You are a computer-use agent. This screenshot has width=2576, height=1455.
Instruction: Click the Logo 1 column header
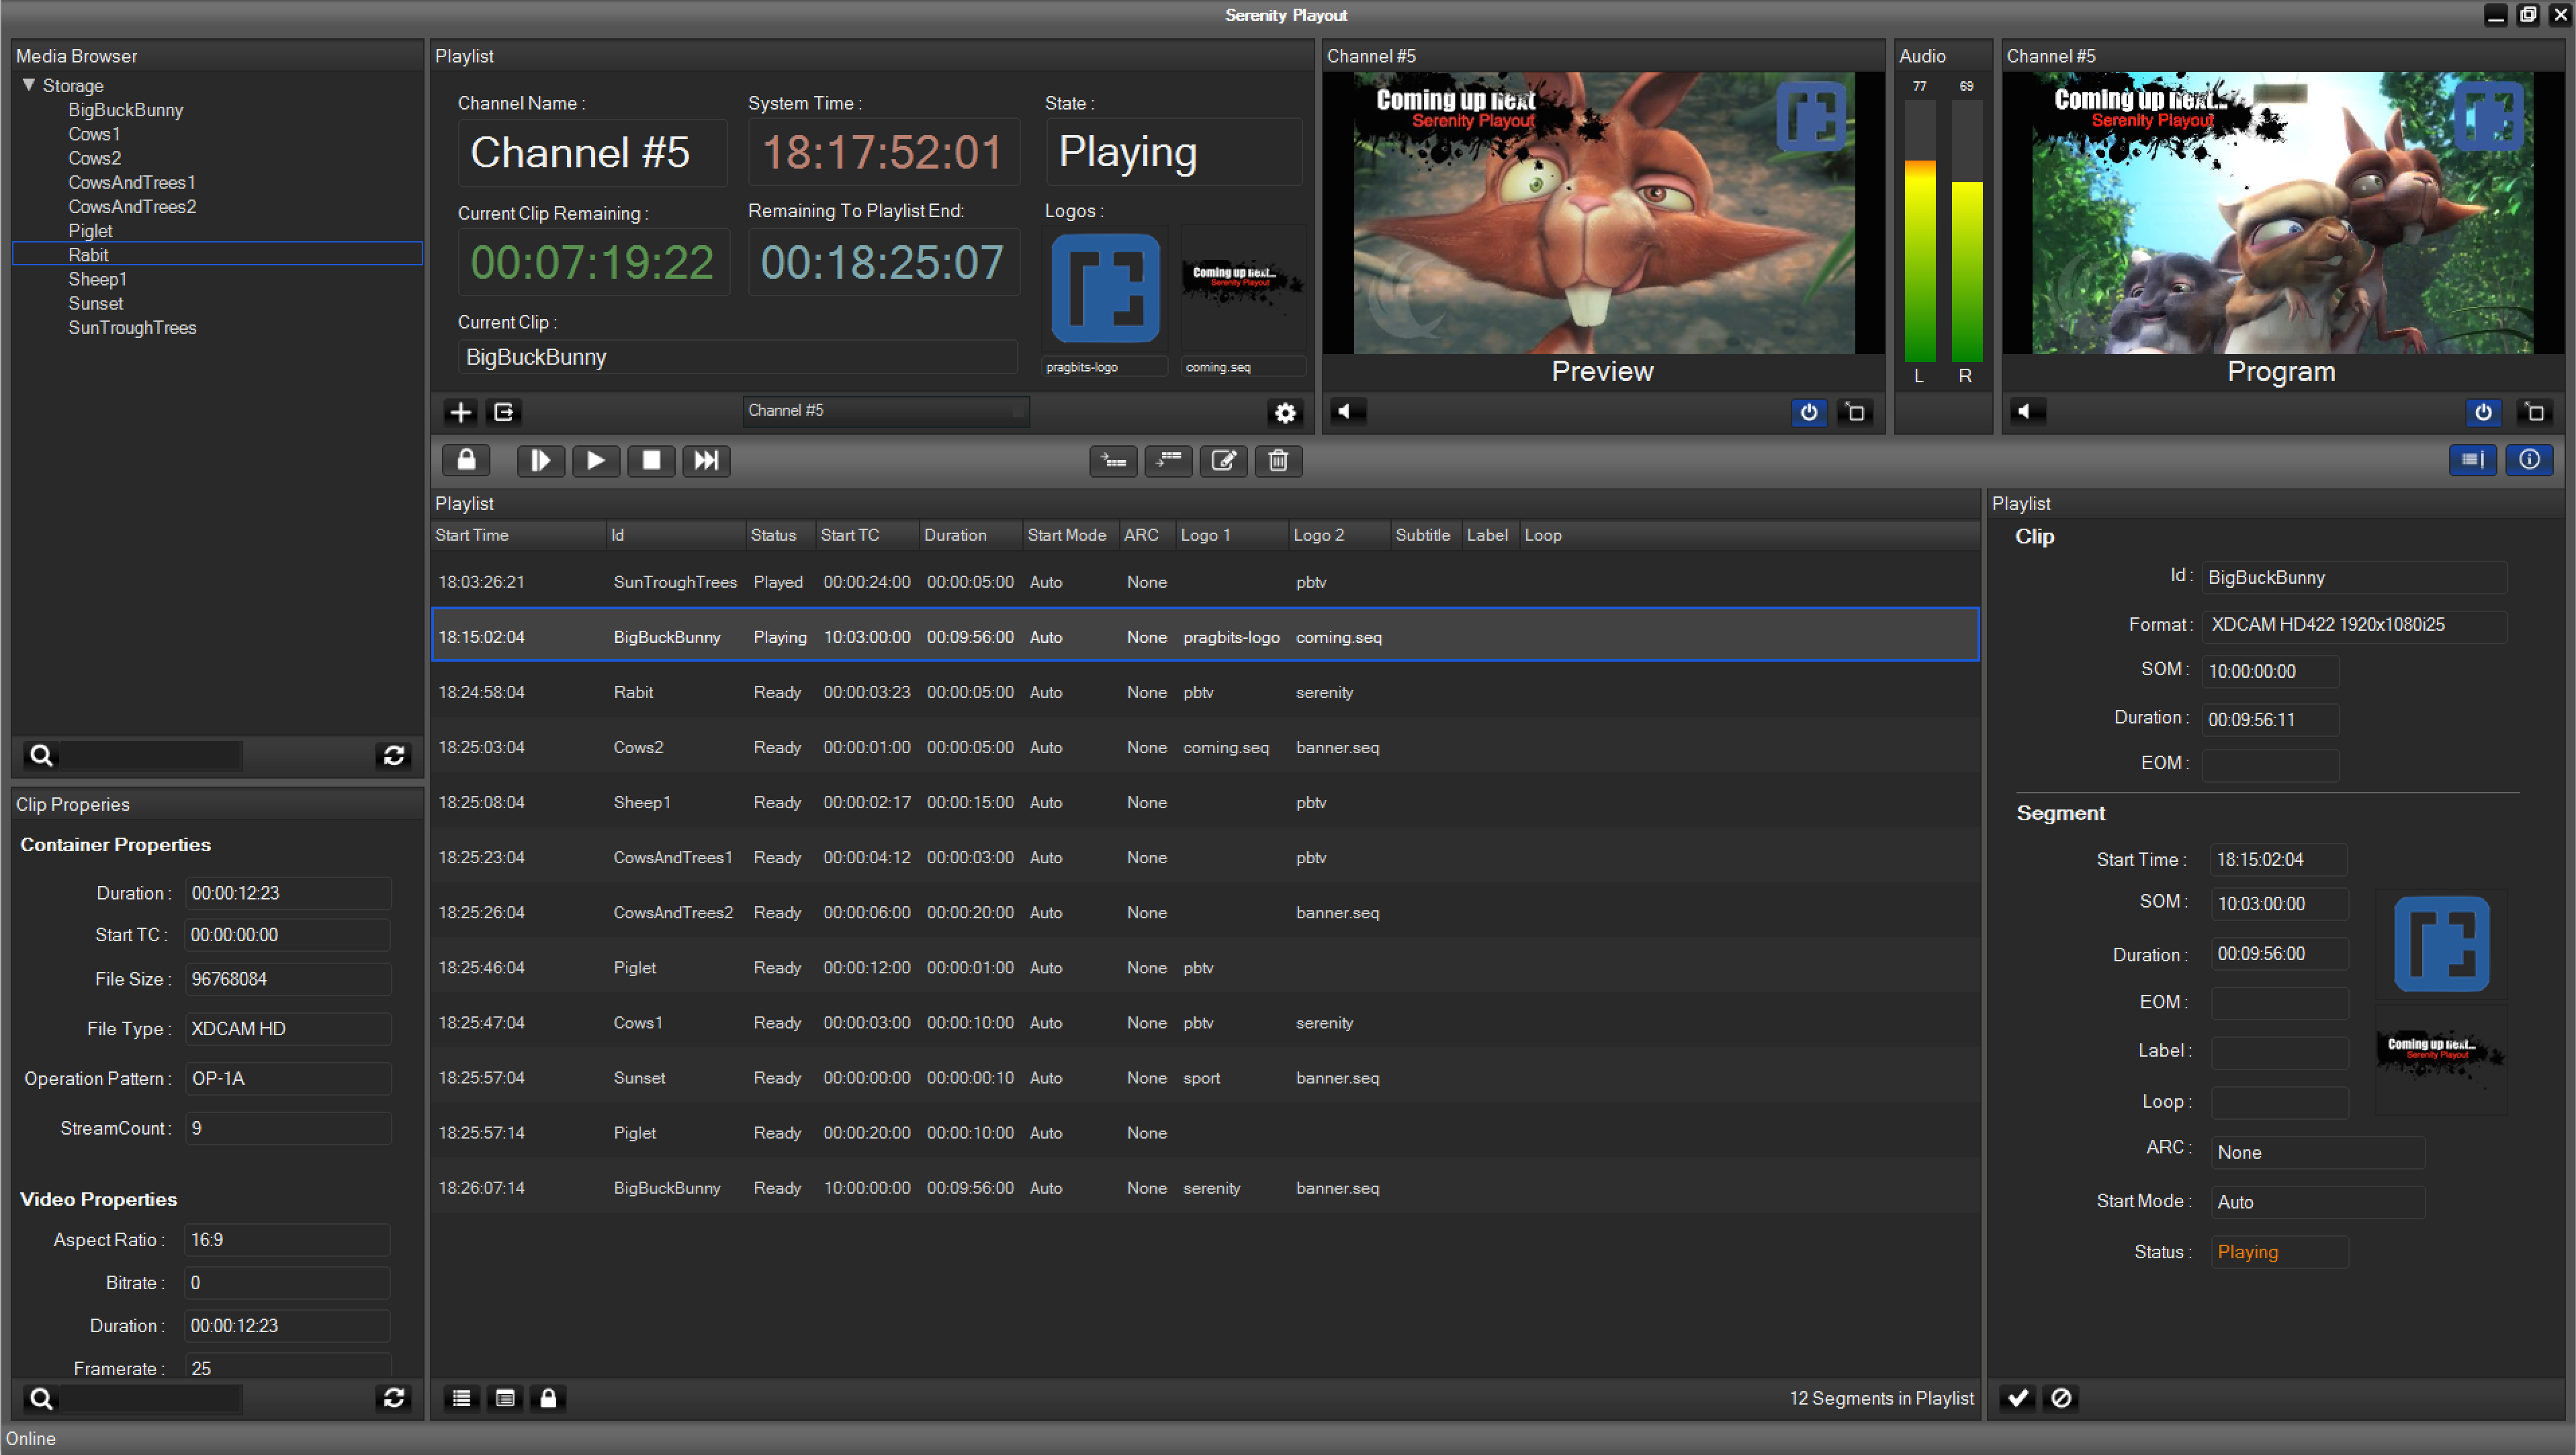tap(1232, 535)
